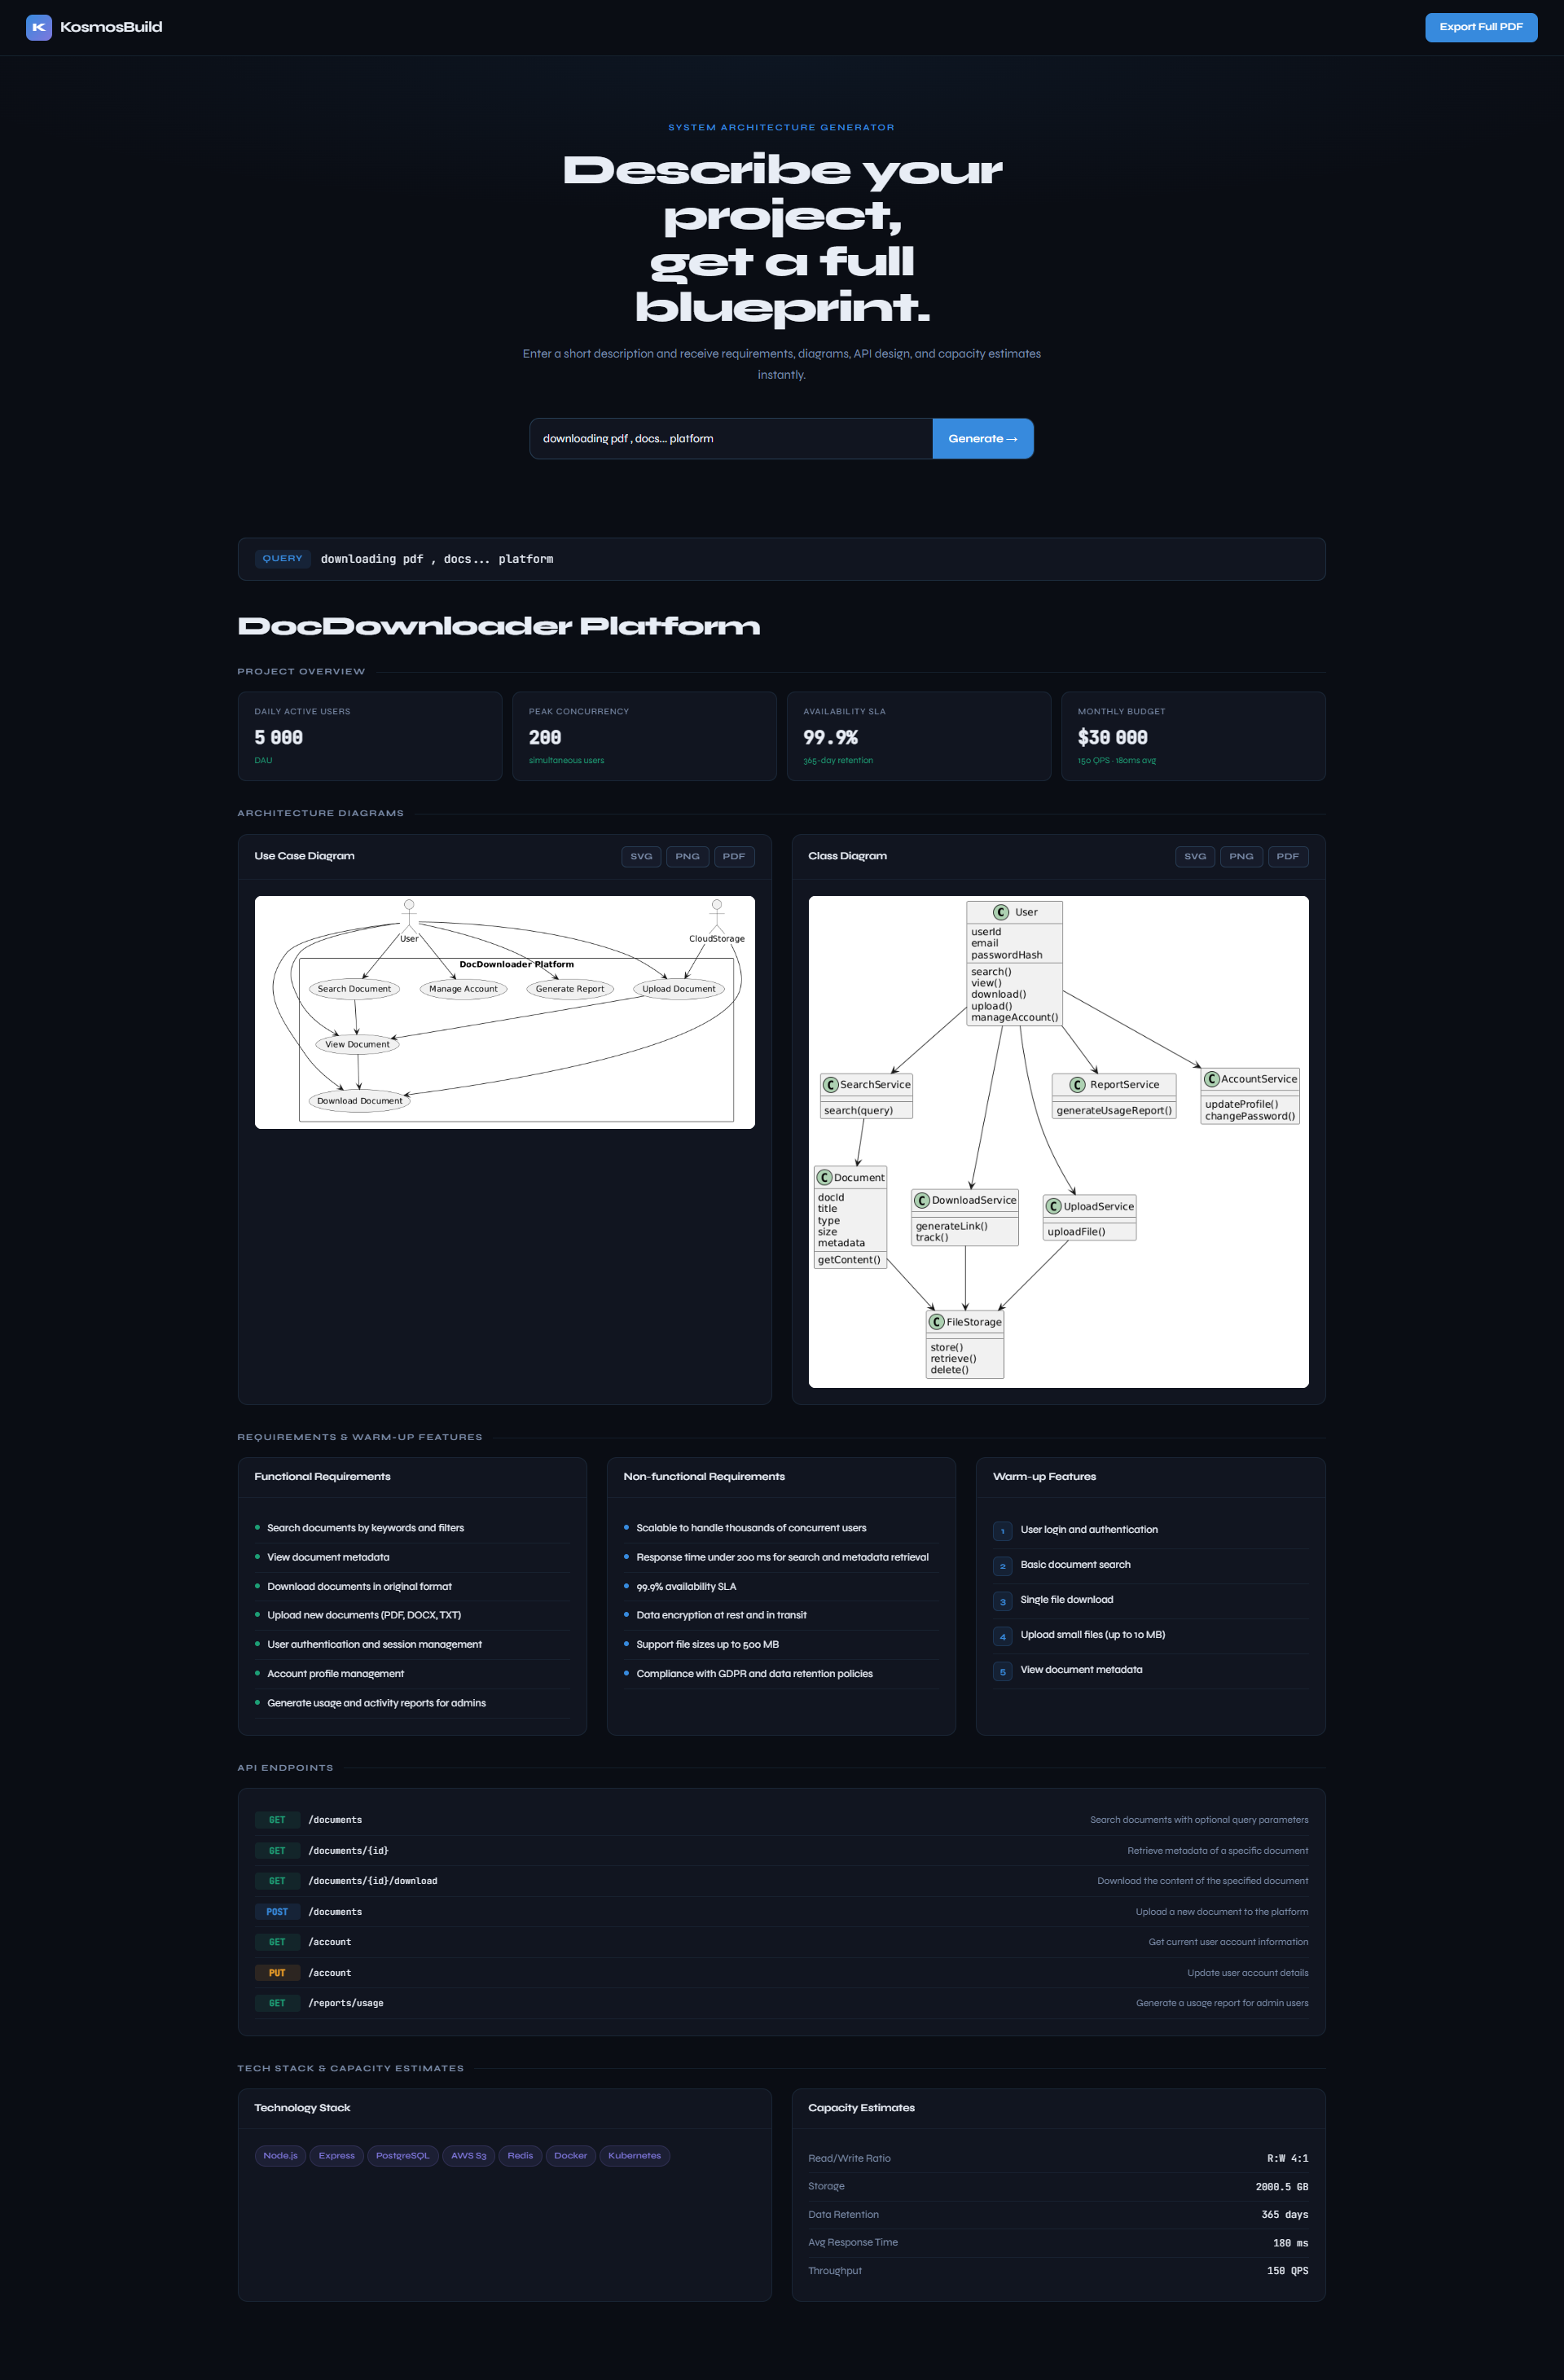Select the Availability SLA card
The width and height of the screenshot is (1564, 2380).
coord(919,736)
